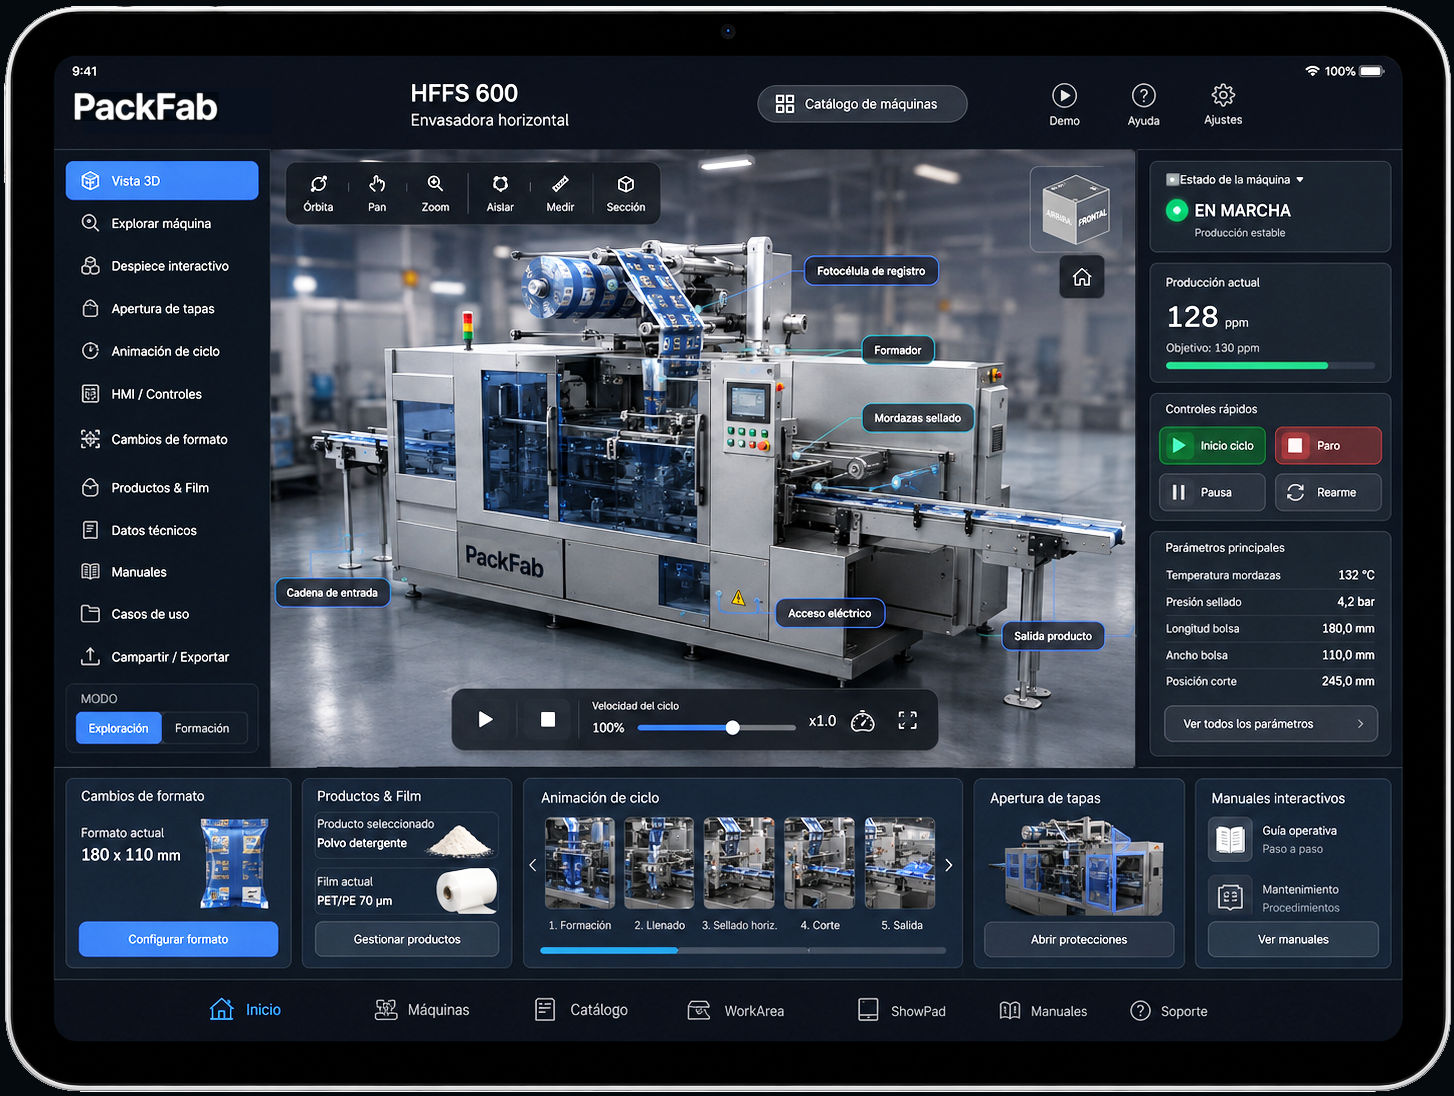Viewport: 1454px width, 1096px height.
Task: Click the Mordazas sellado callout label
Action: click(x=917, y=418)
